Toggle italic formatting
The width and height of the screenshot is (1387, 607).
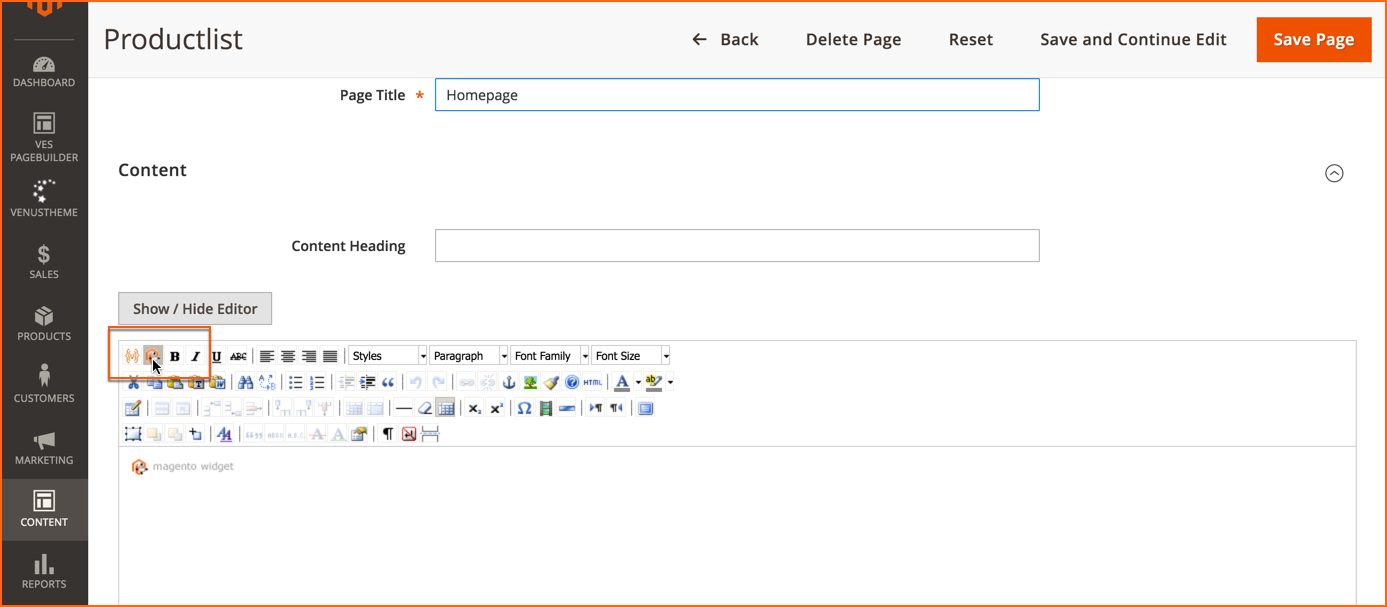tap(196, 356)
